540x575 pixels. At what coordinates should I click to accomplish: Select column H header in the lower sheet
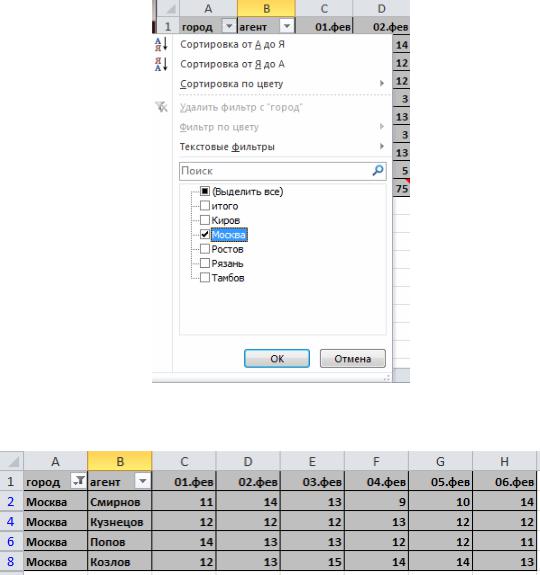[504, 461]
